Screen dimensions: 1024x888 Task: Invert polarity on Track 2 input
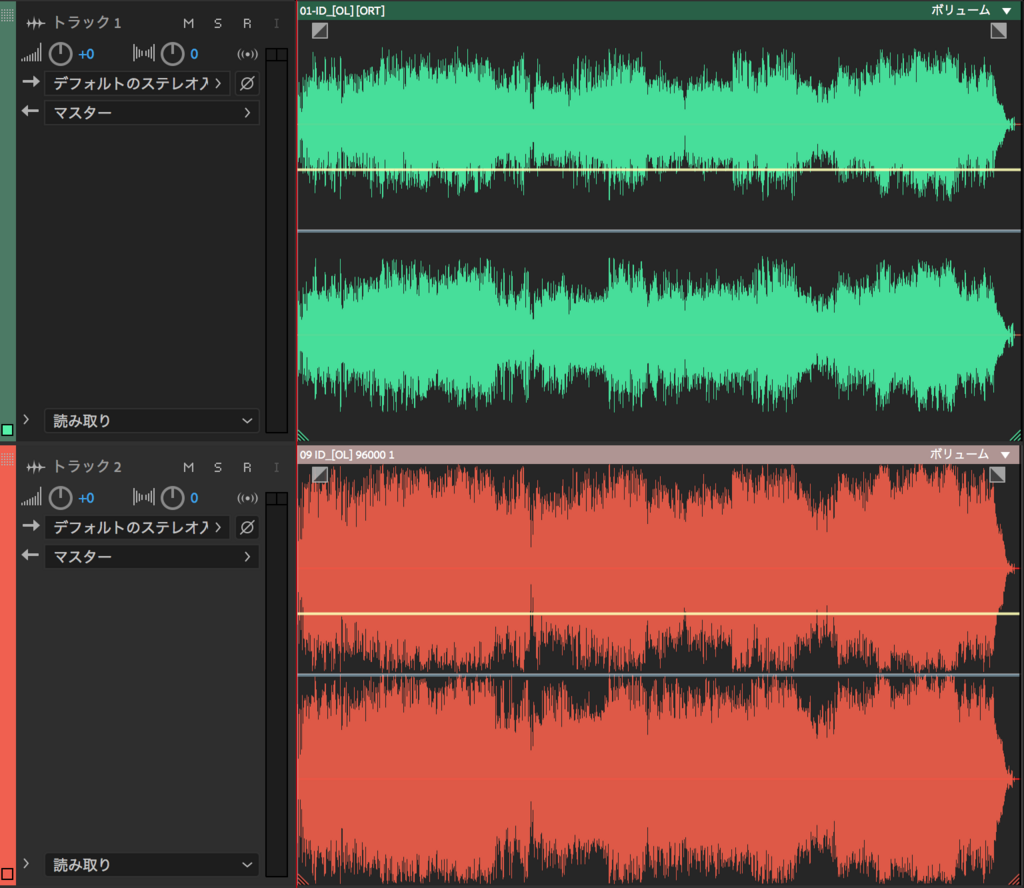click(x=247, y=528)
